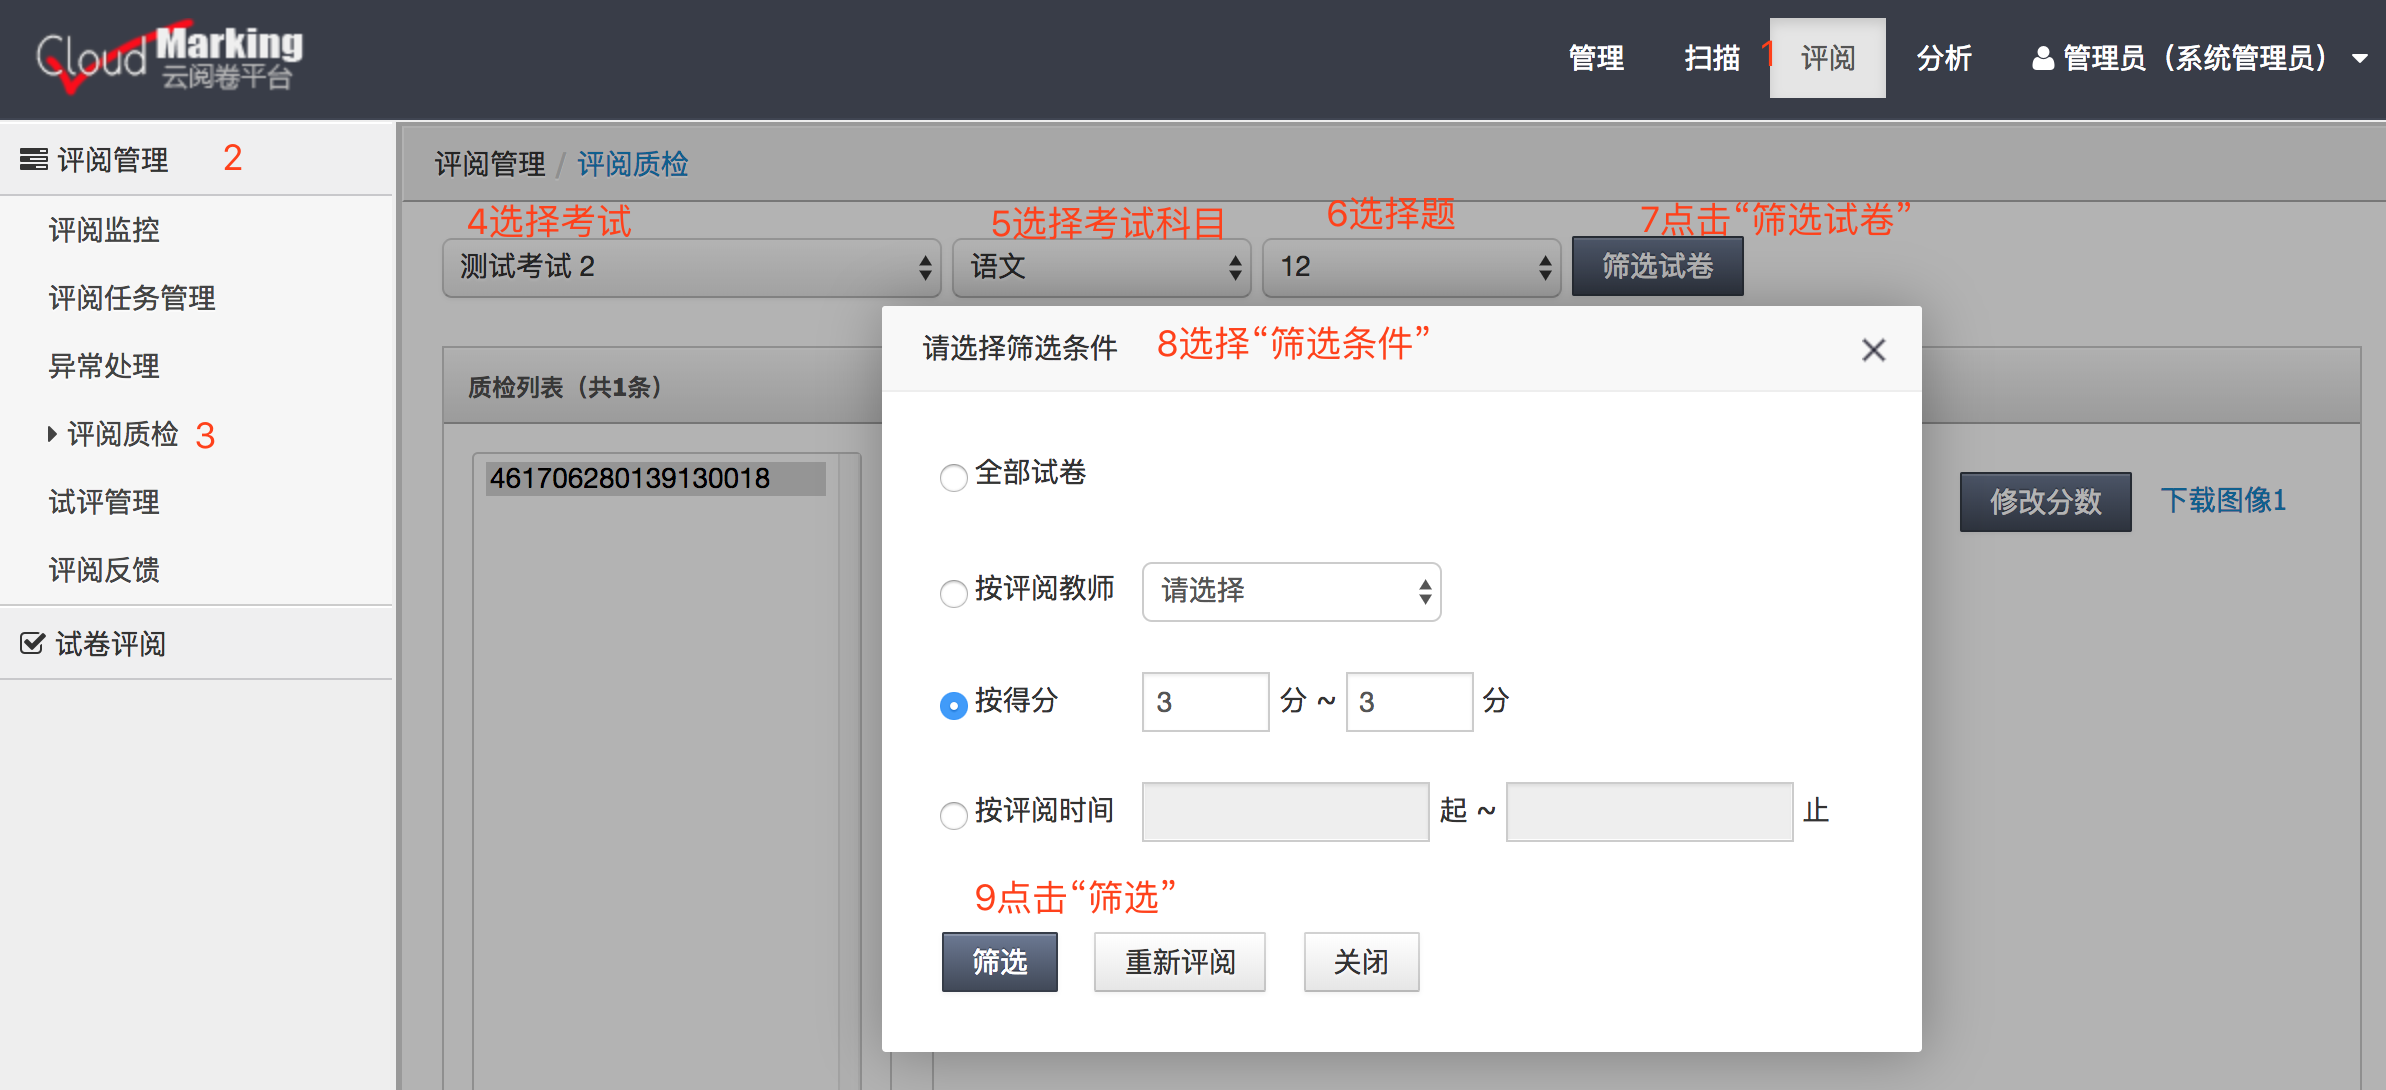This screenshot has height=1090, width=2386.
Task: Click the checkmark icon beside 试卷评阅
Action: click(x=33, y=643)
